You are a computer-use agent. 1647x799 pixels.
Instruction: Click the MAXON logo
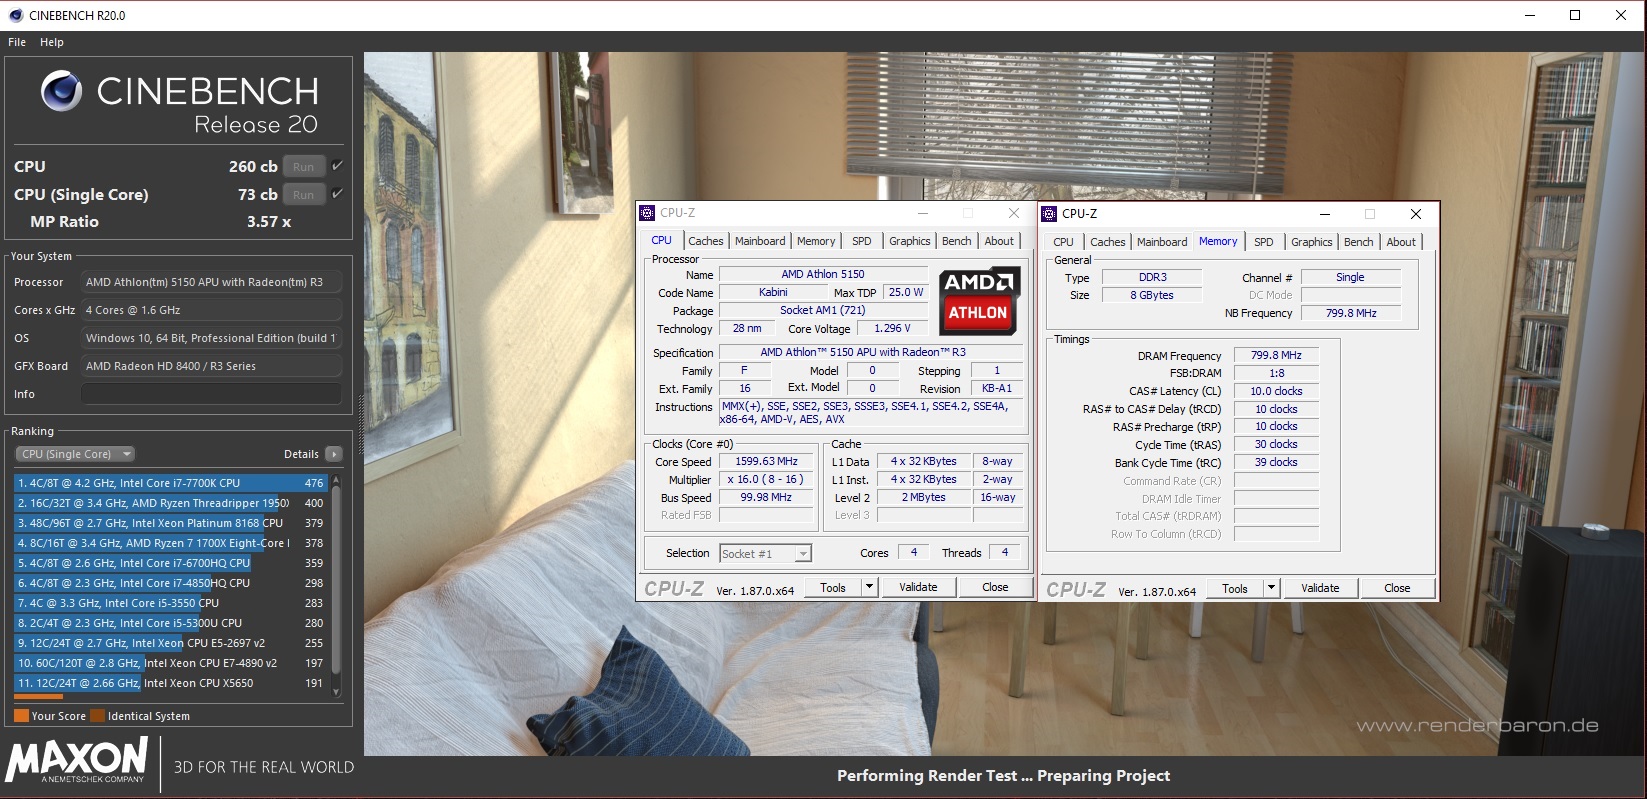78,761
